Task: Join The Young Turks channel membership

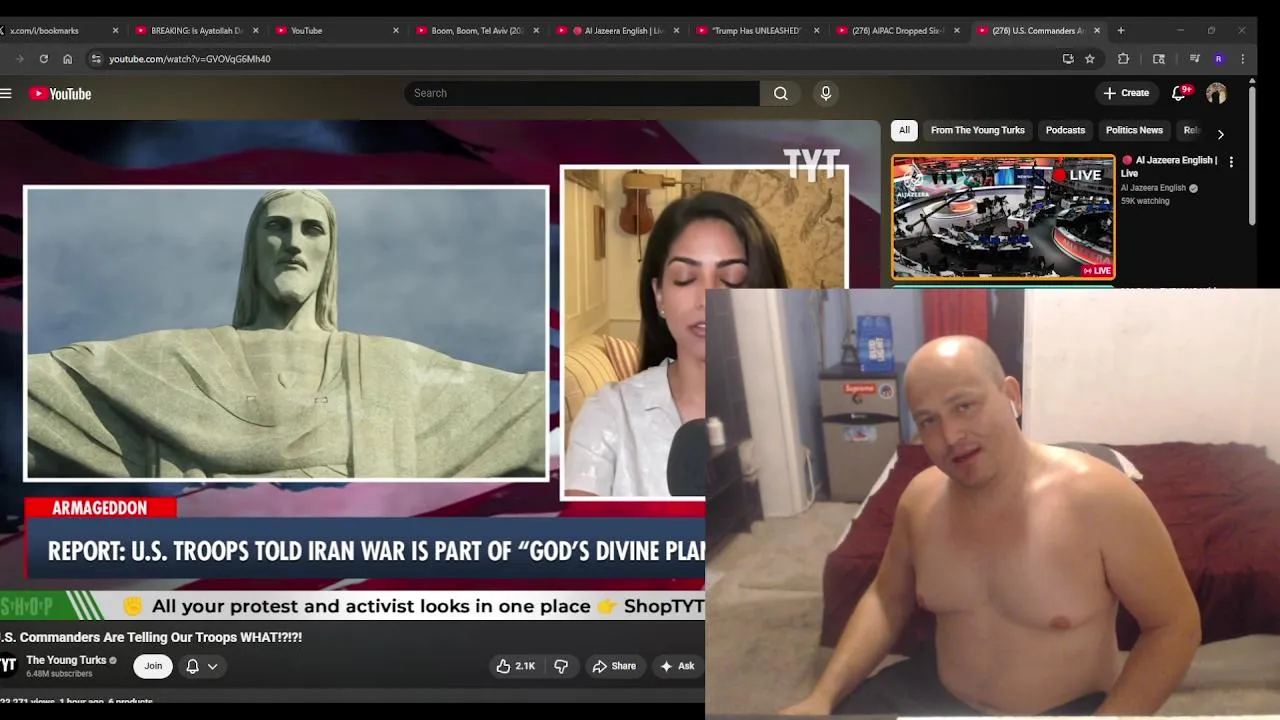Action: (x=153, y=666)
